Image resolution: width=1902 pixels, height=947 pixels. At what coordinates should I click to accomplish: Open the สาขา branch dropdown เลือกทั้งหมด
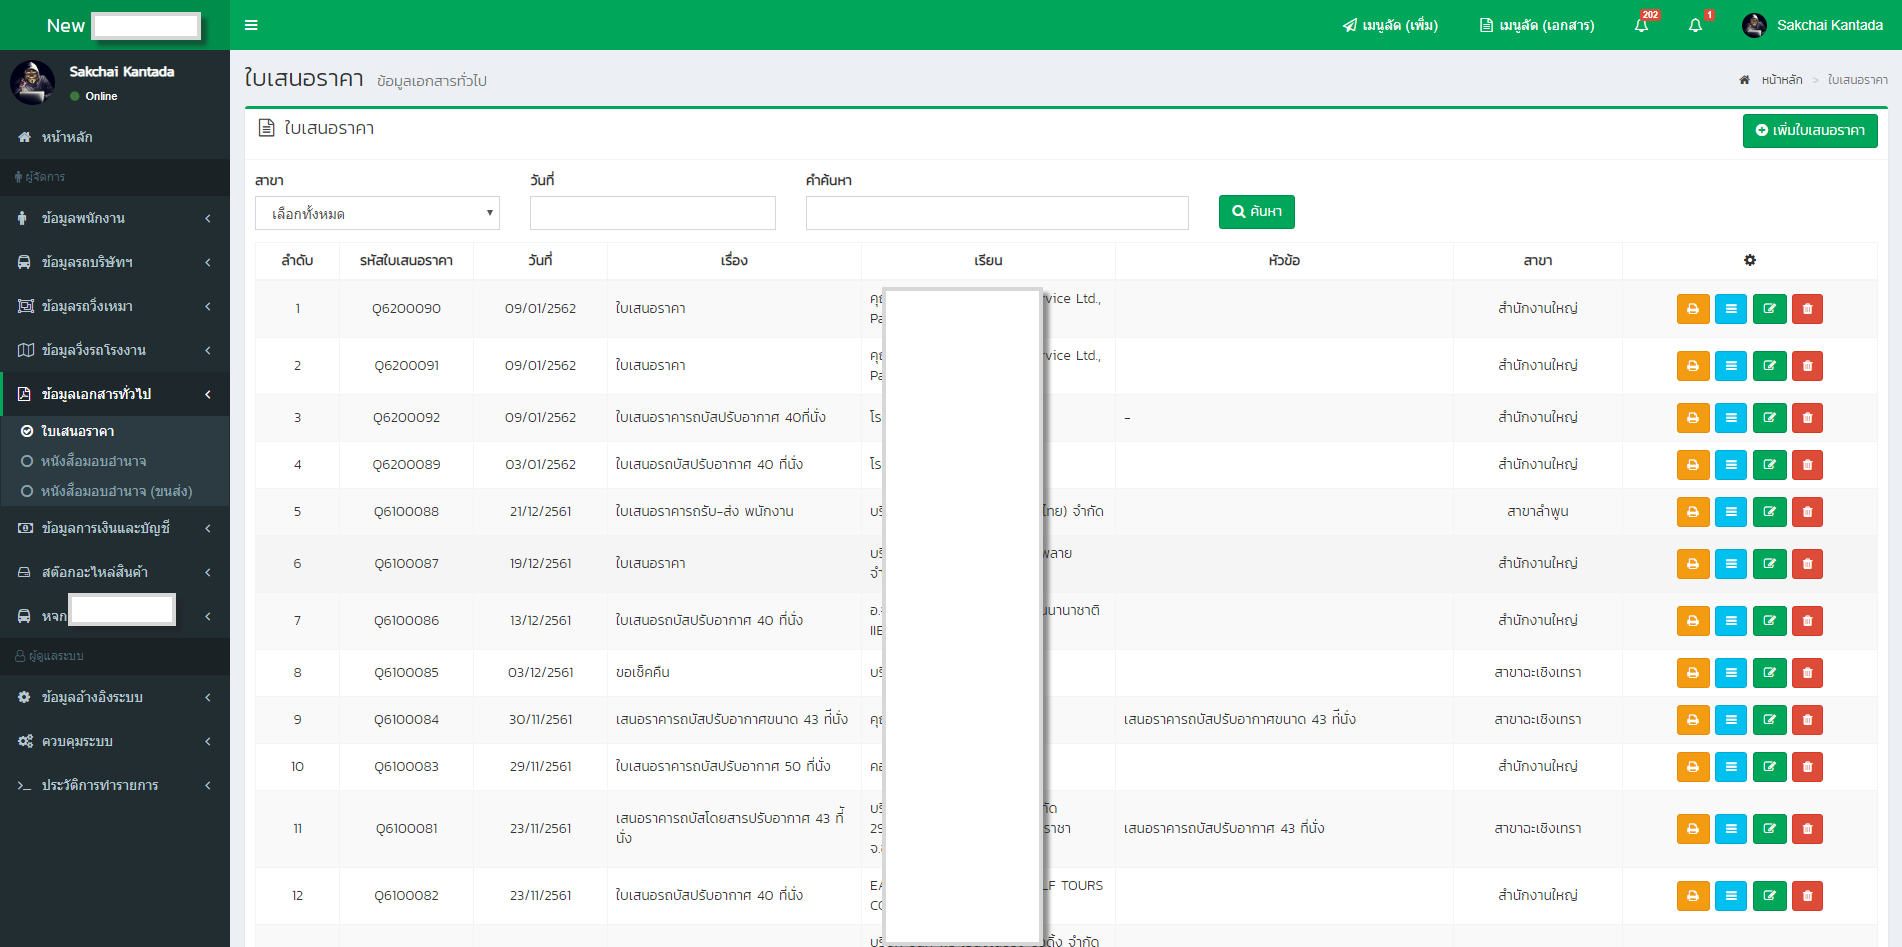click(x=378, y=213)
